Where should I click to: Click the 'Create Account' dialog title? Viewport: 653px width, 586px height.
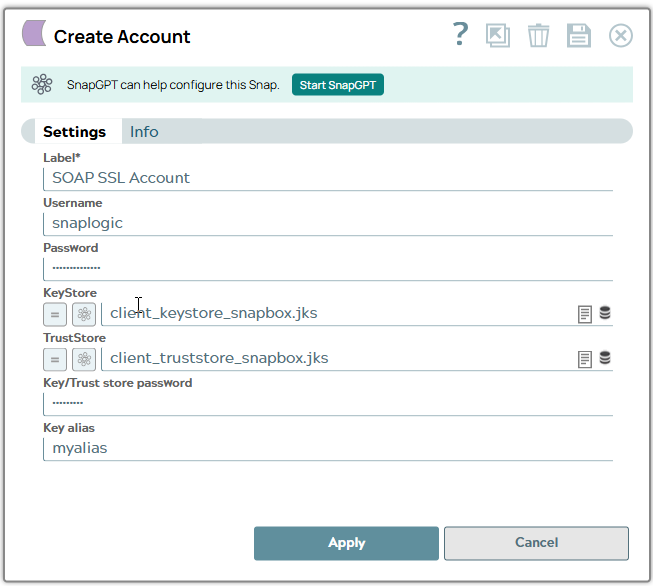pos(122,37)
